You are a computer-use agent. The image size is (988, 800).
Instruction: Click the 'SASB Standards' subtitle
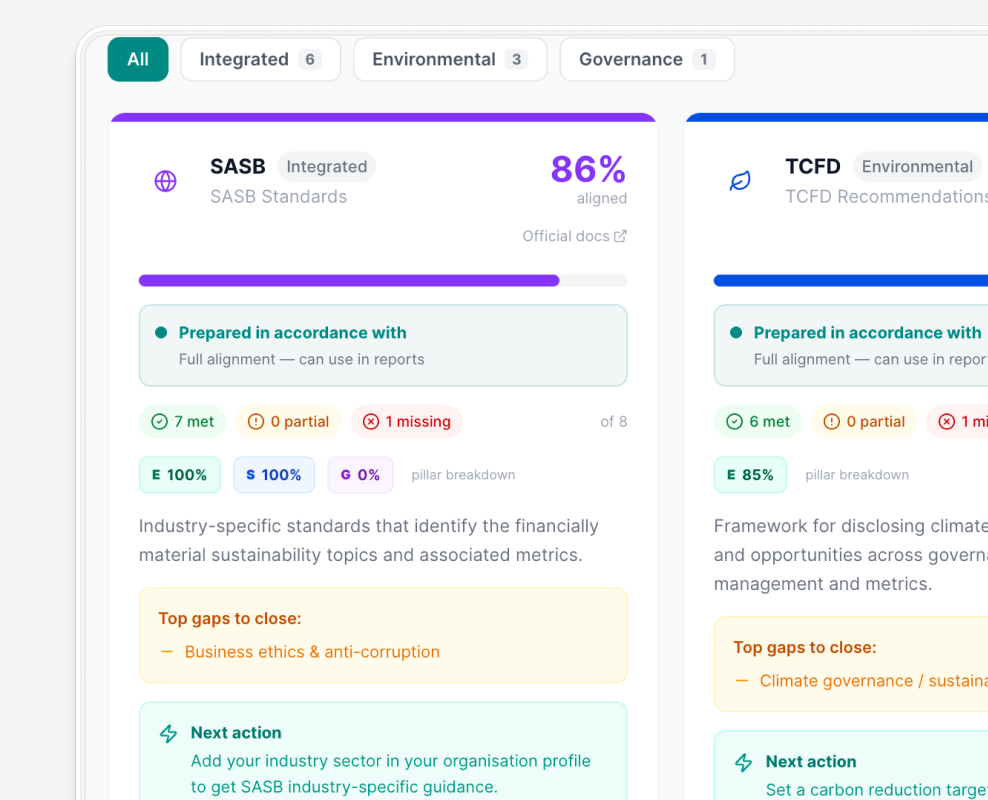[279, 197]
